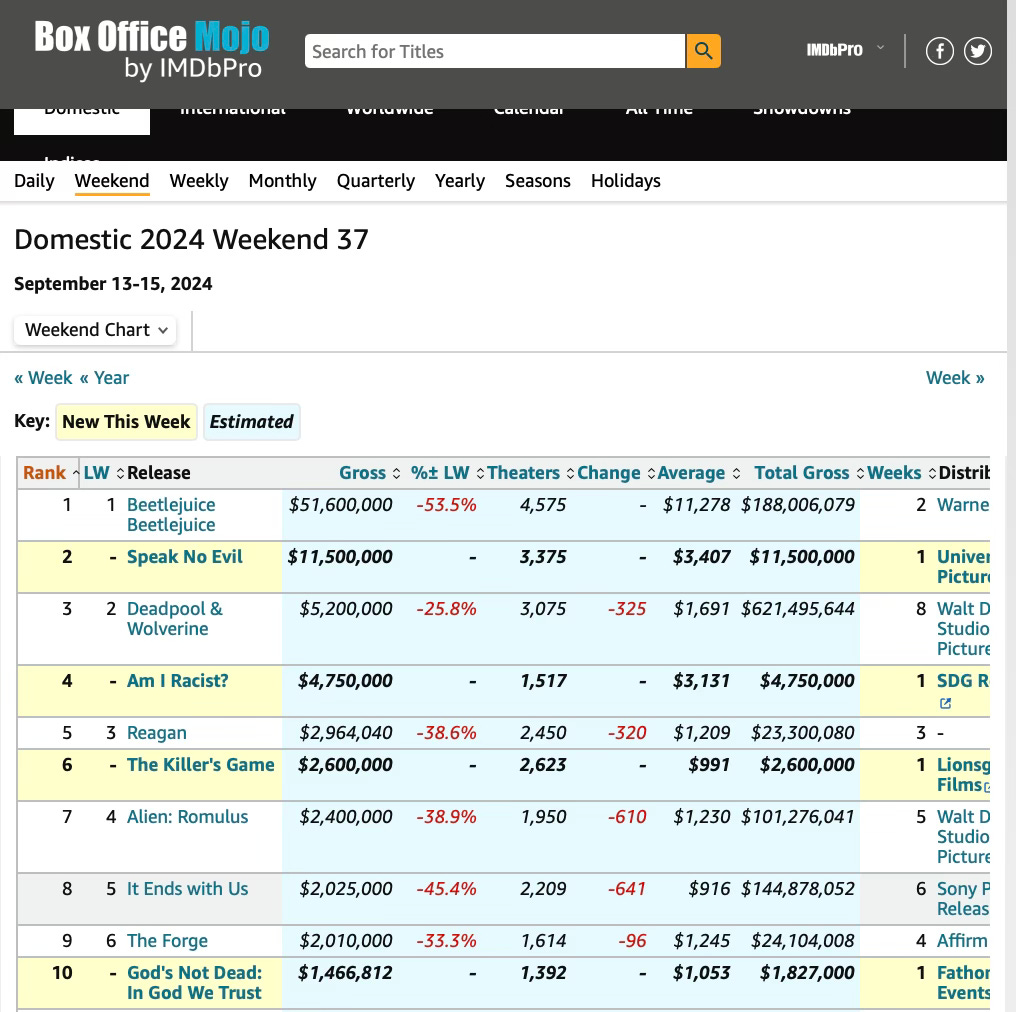Switch to the Quarterly tab
The height and width of the screenshot is (1012, 1016).
pyautogui.click(x=376, y=181)
